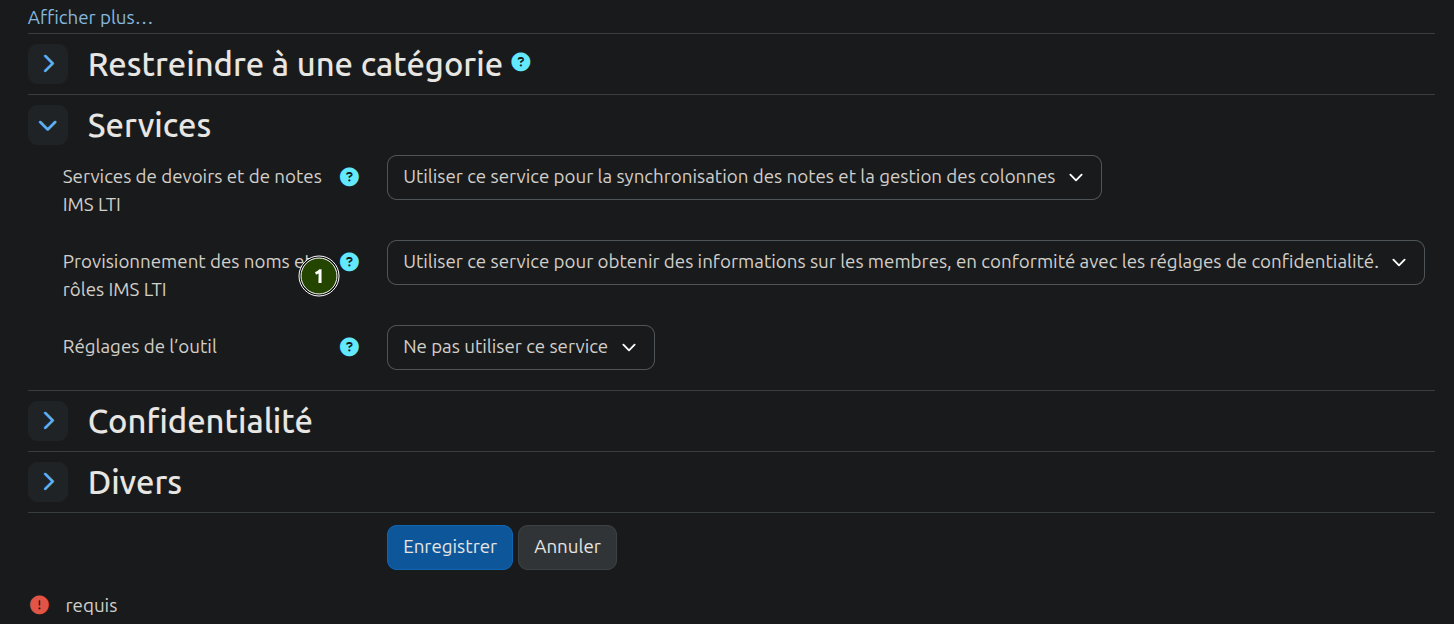This screenshot has width=1454, height=624.
Task: Click the green numbered badge labeled 1
Action: [319, 276]
